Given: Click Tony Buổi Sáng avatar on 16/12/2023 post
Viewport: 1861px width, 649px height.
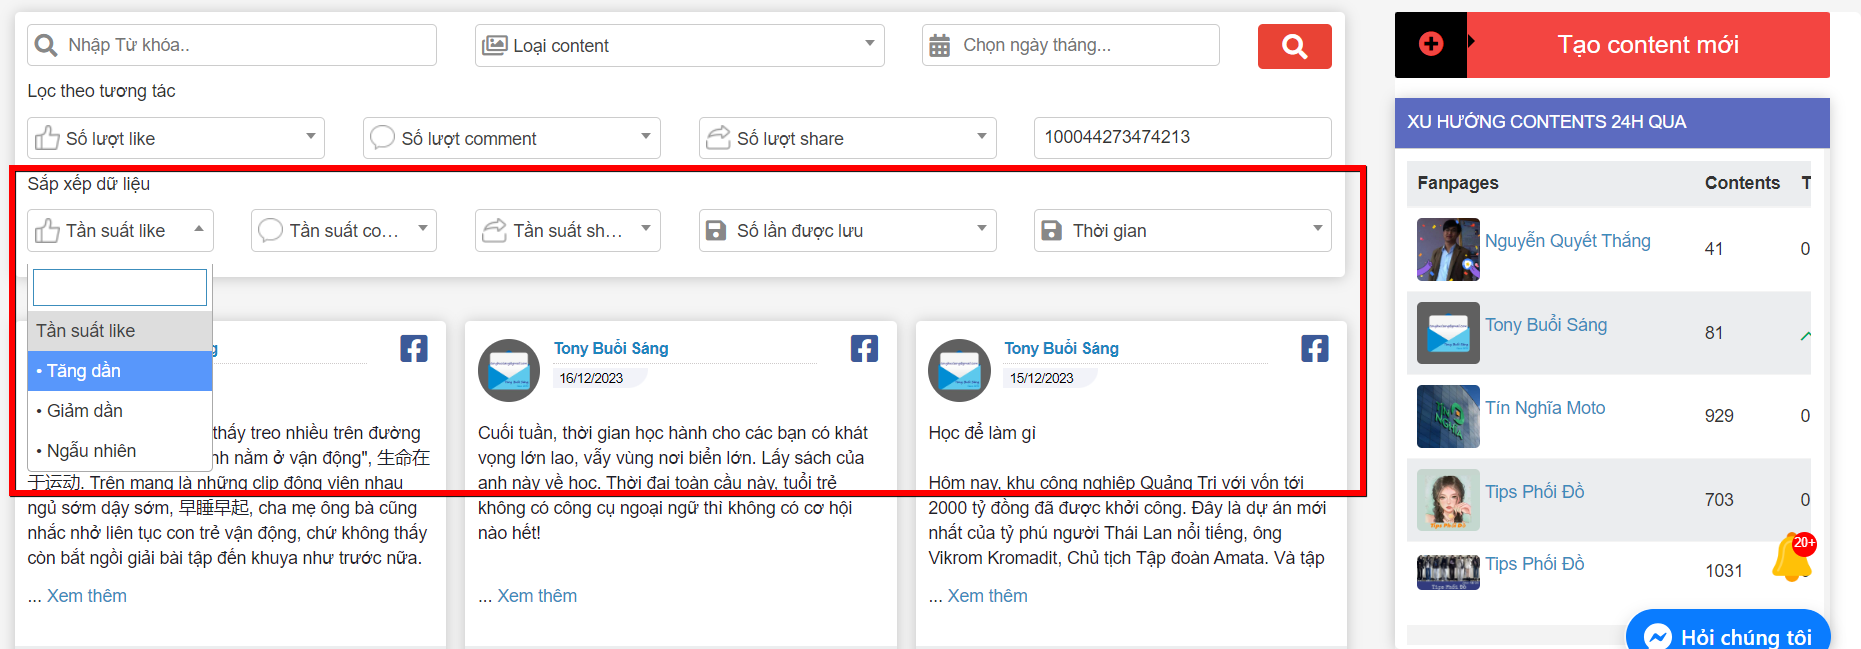Looking at the screenshot, I should [509, 370].
